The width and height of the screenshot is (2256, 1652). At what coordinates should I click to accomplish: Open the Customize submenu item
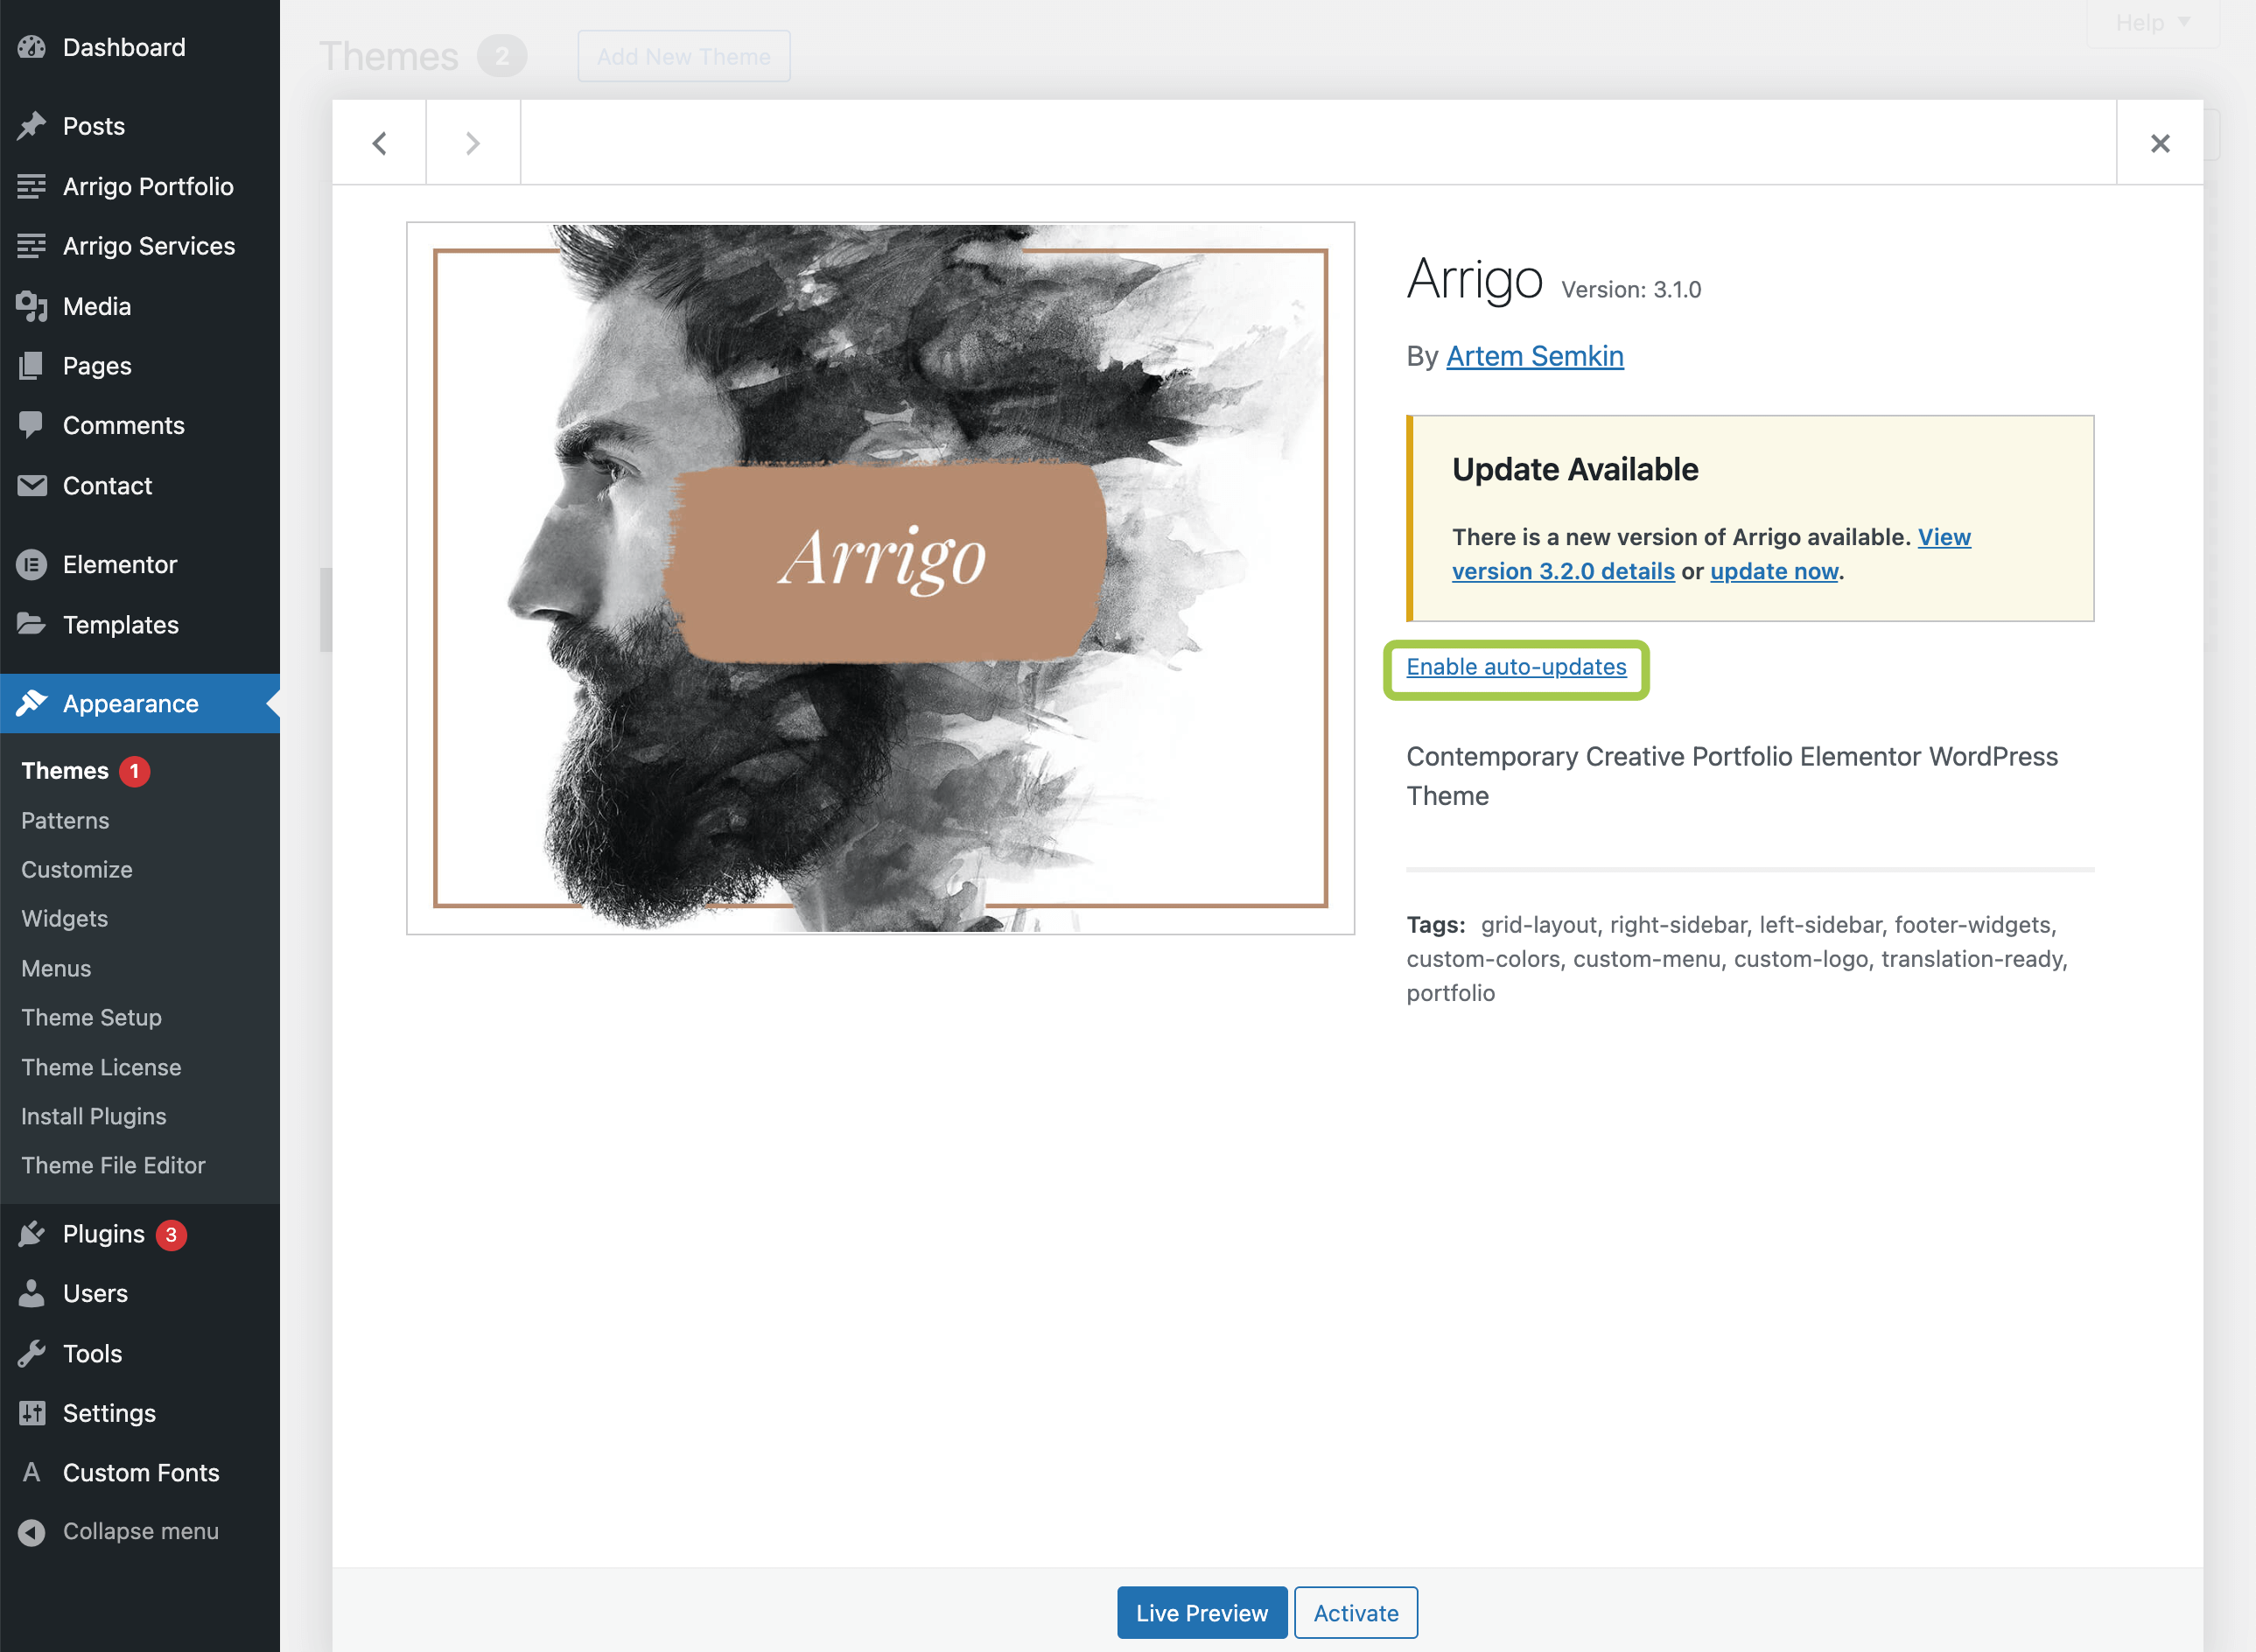pyautogui.click(x=77, y=869)
